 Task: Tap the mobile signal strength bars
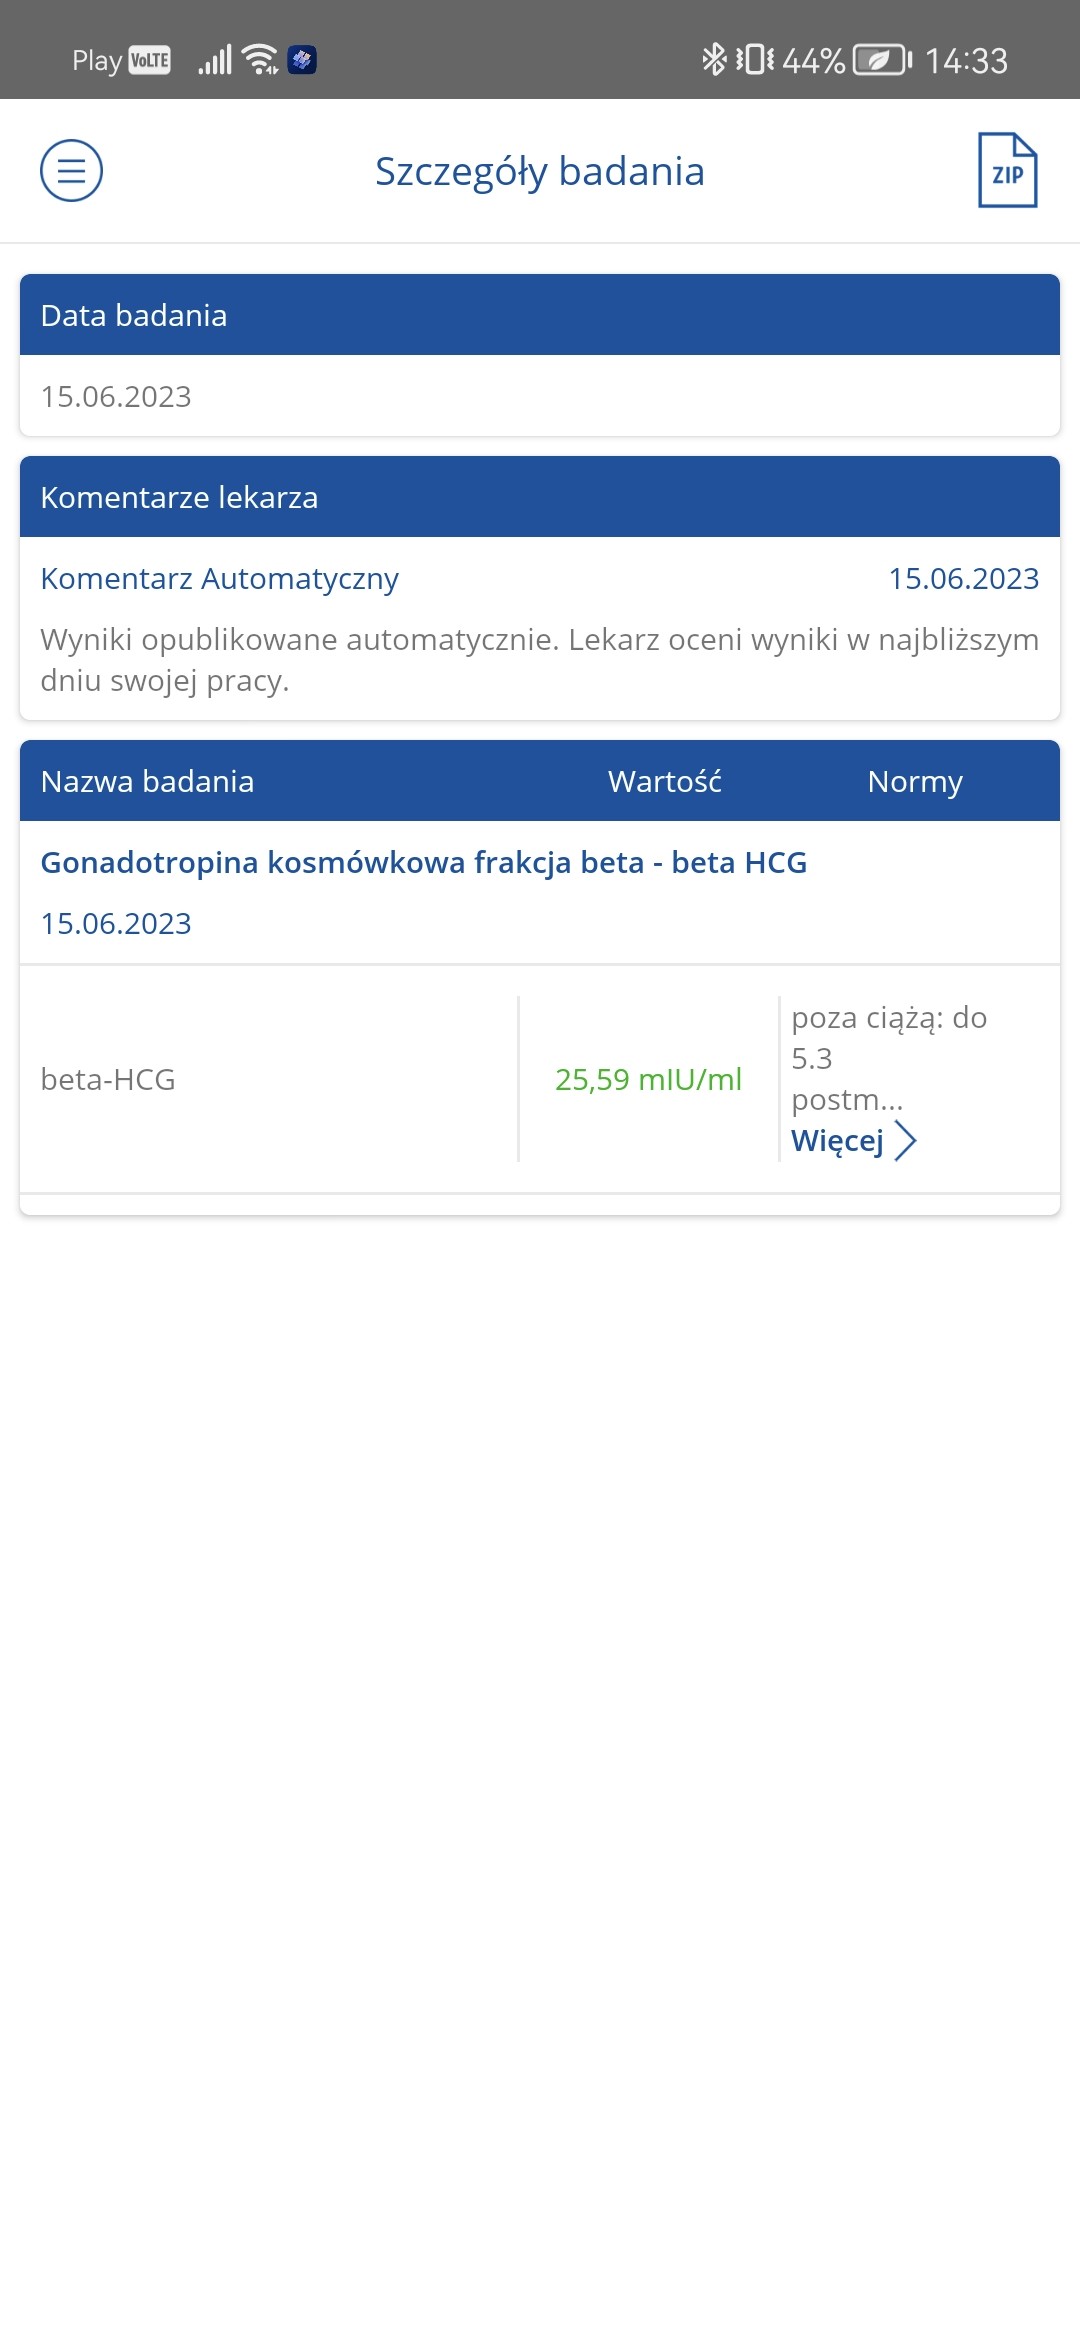pyautogui.click(x=215, y=60)
